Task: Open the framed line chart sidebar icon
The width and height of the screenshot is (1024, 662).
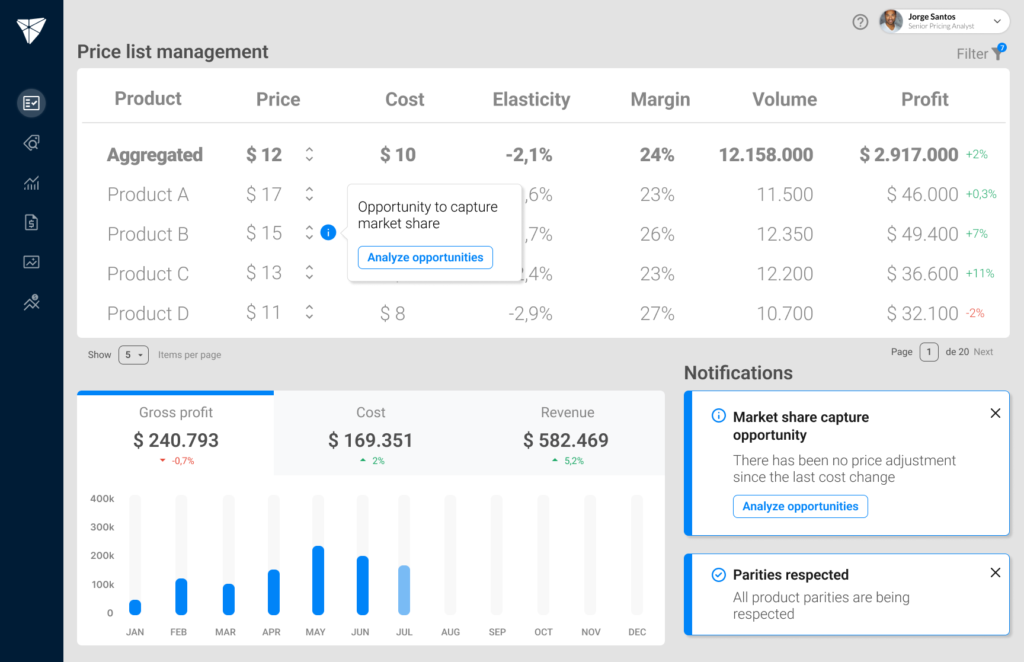Action: tap(31, 262)
